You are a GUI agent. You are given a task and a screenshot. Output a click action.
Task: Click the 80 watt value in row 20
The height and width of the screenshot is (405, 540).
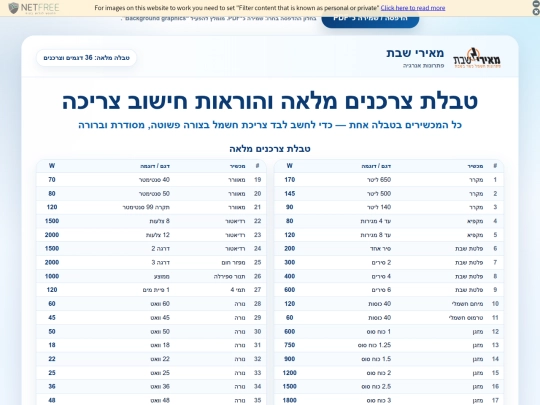[x=52, y=194]
